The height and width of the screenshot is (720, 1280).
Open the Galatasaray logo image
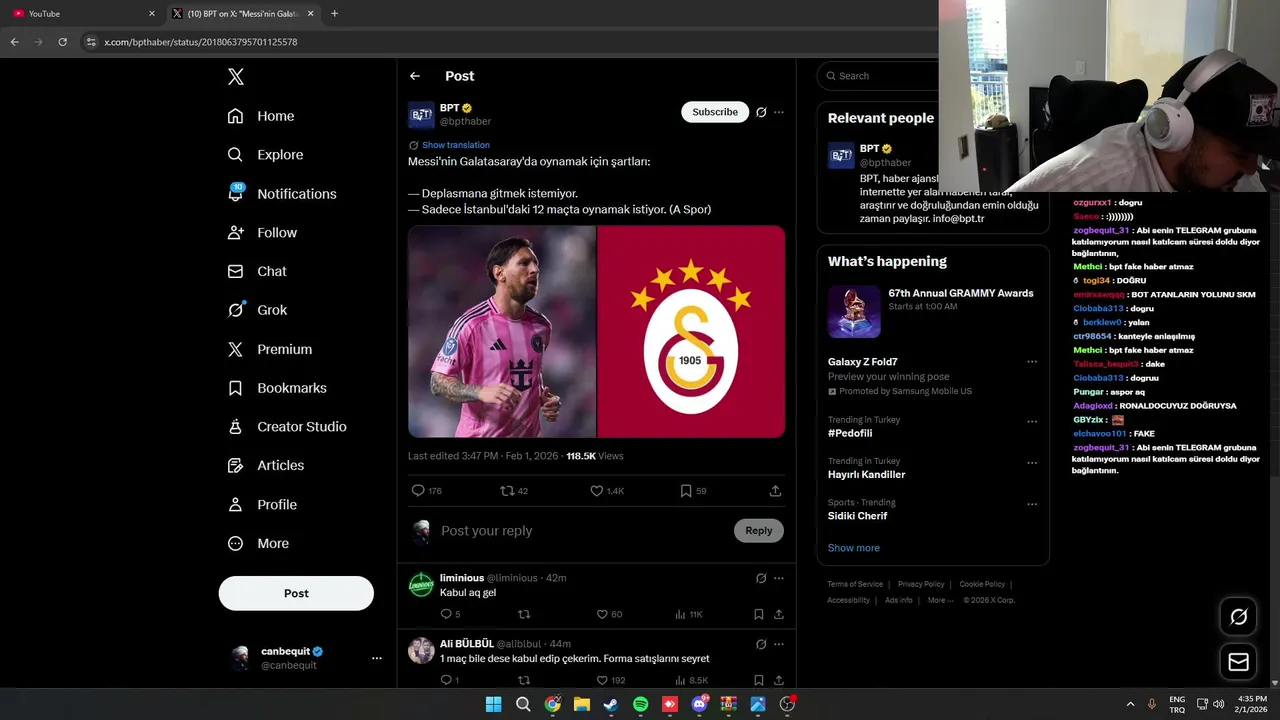pyautogui.click(x=691, y=331)
